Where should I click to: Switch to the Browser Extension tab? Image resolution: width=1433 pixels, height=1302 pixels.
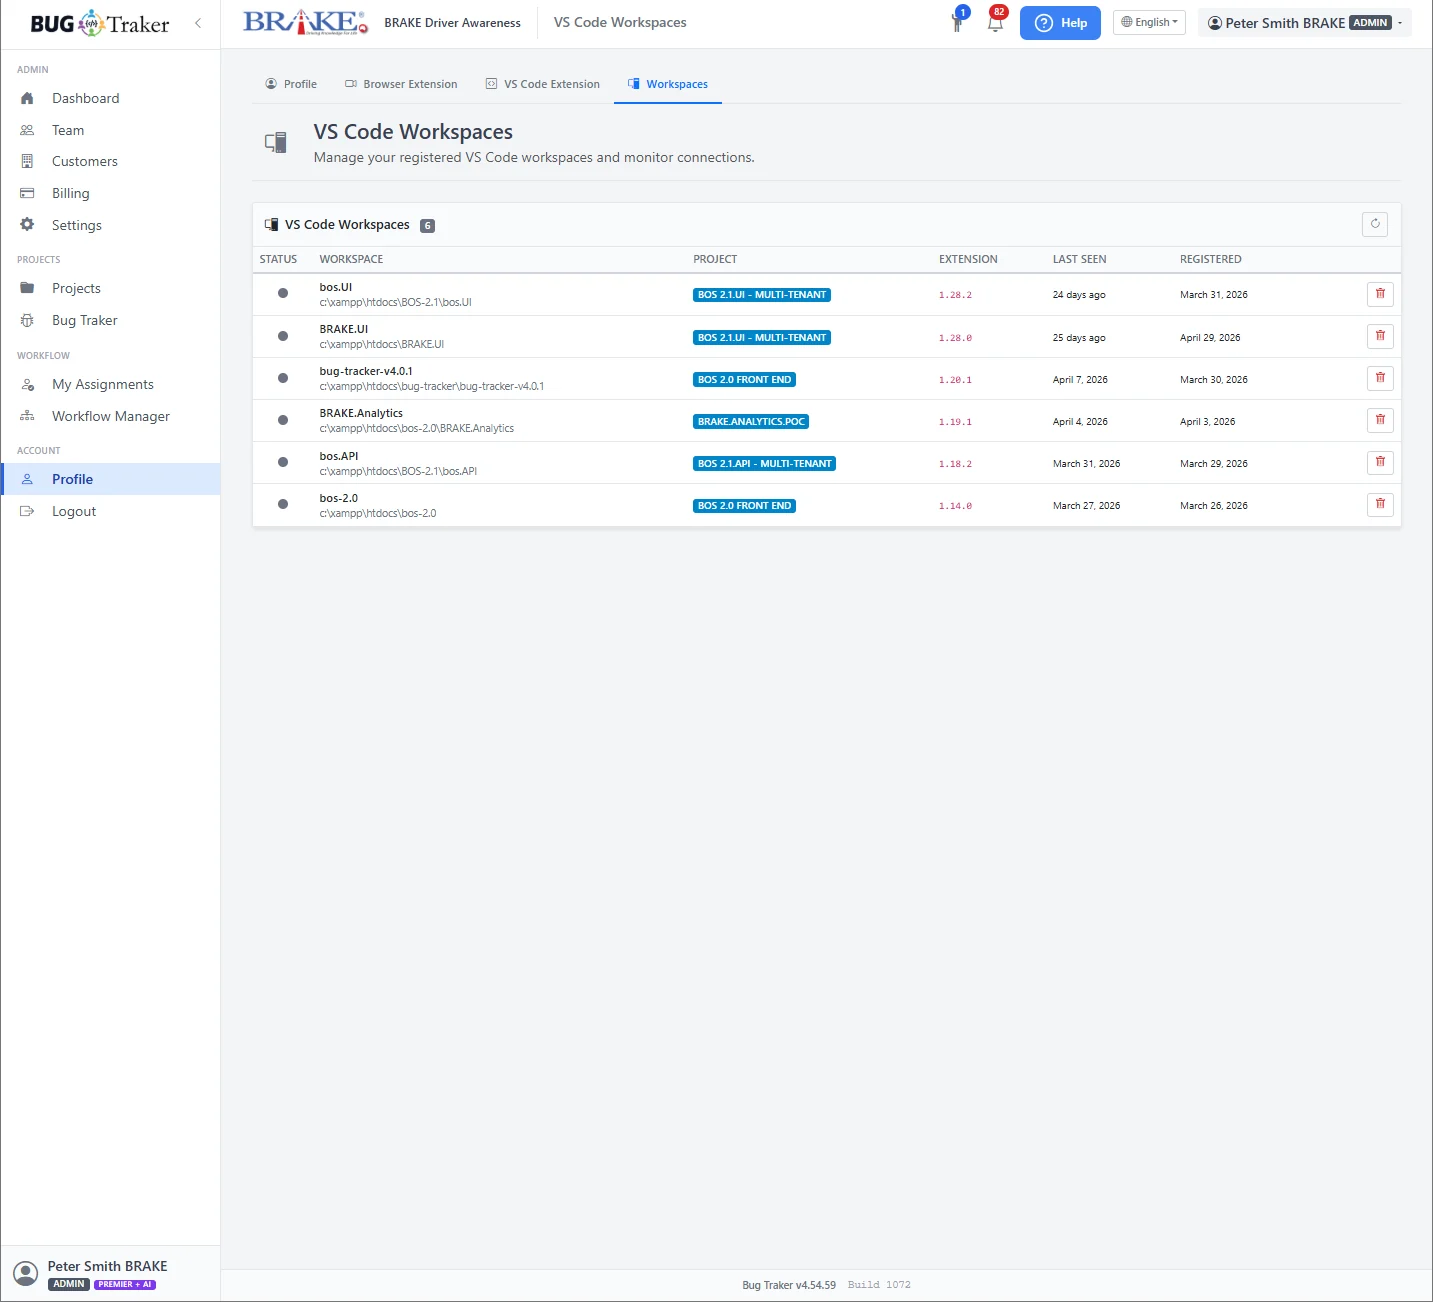click(x=401, y=84)
